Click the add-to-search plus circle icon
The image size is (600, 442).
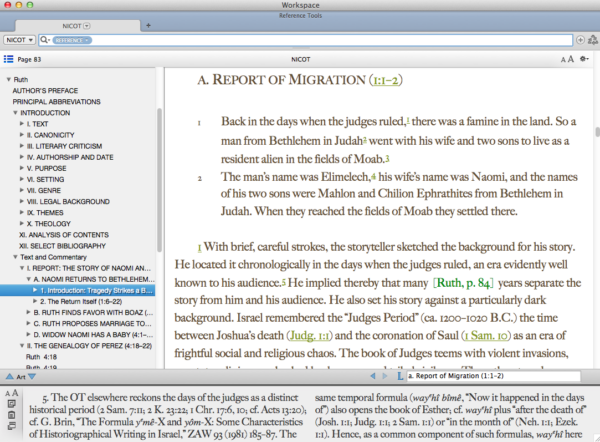coord(580,40)
